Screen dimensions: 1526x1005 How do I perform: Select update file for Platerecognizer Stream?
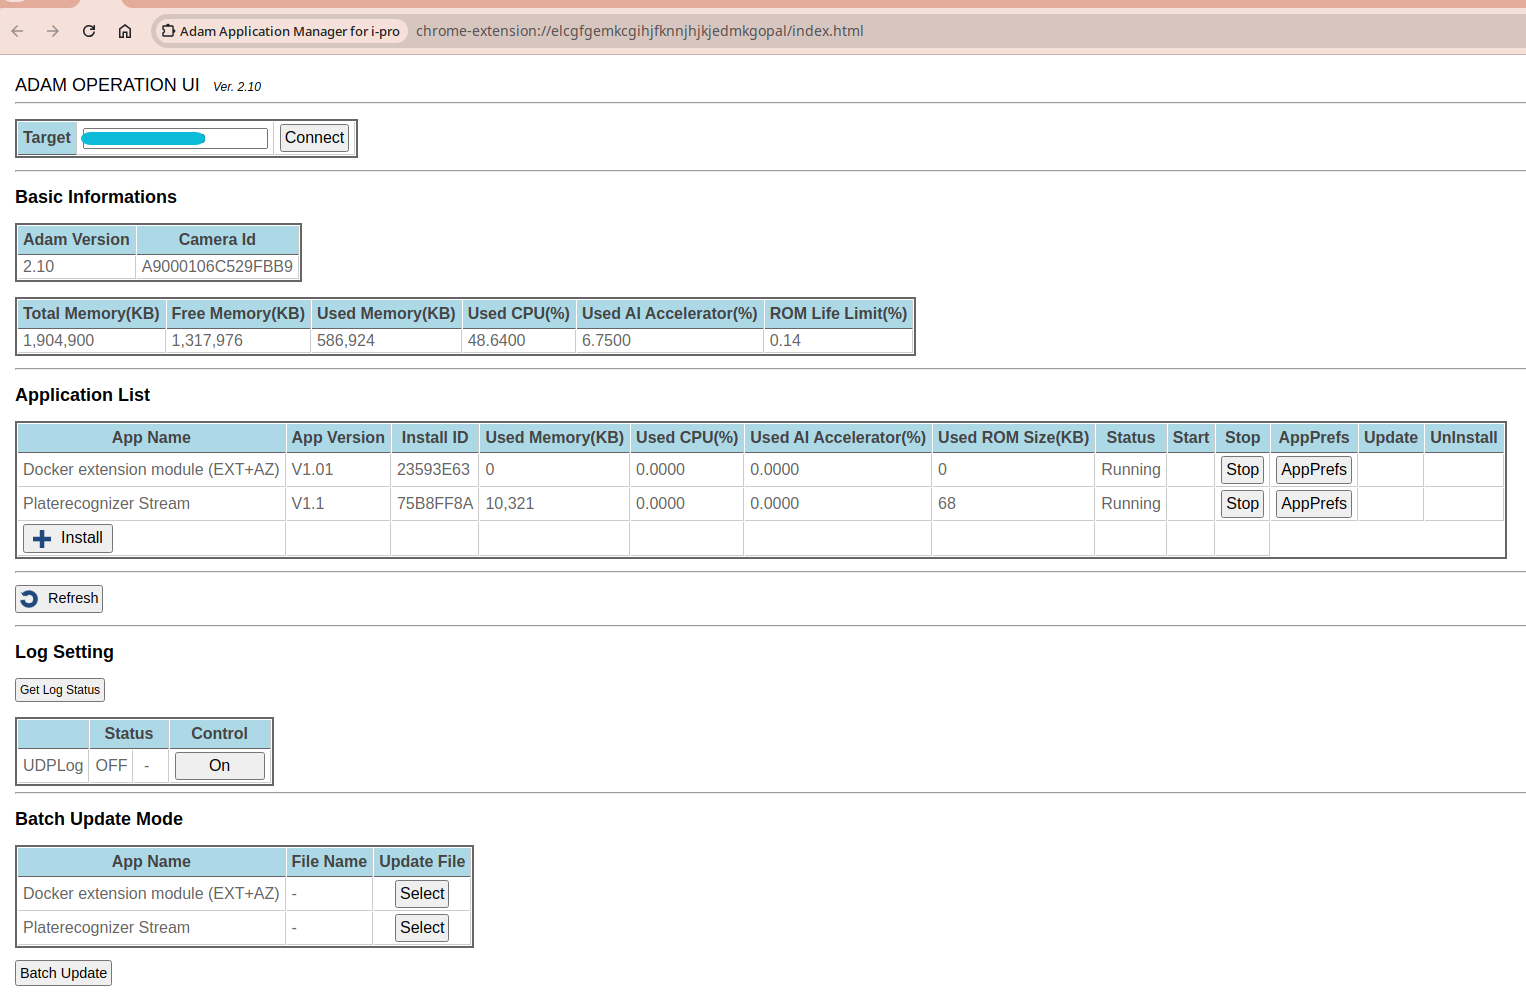point(422,928)
